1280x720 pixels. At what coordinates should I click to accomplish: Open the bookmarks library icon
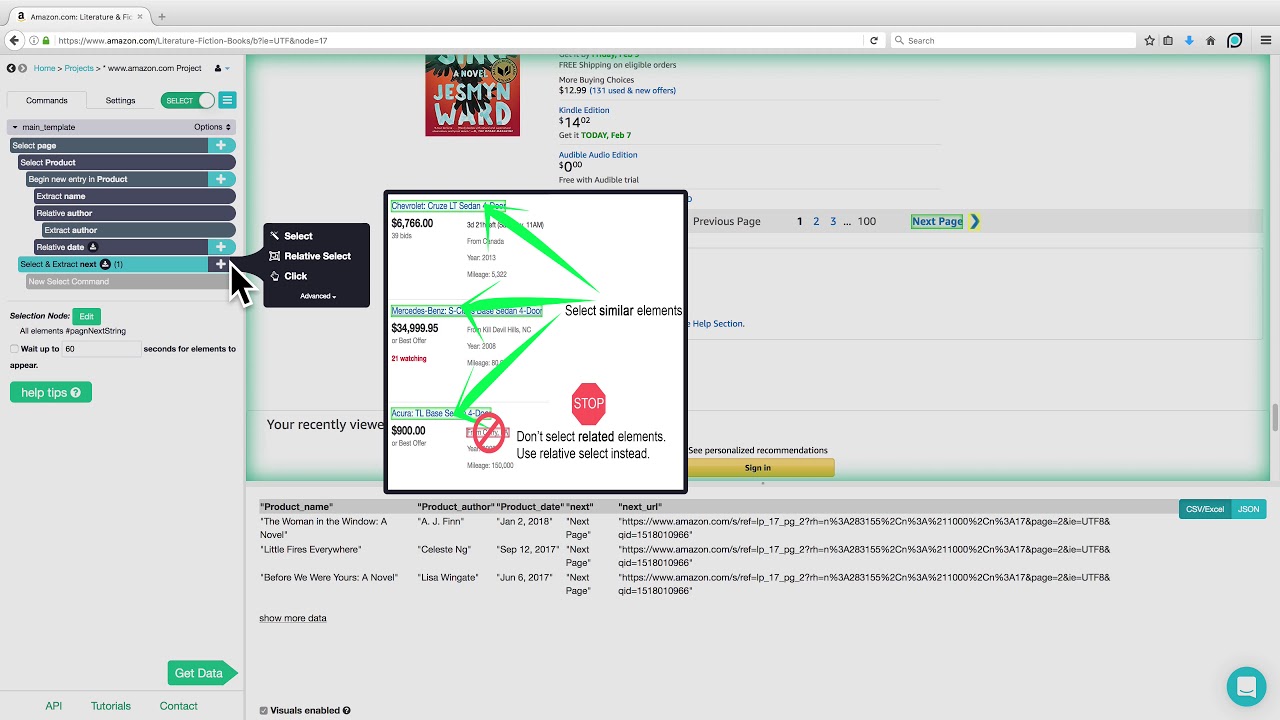click(1168, 41)
